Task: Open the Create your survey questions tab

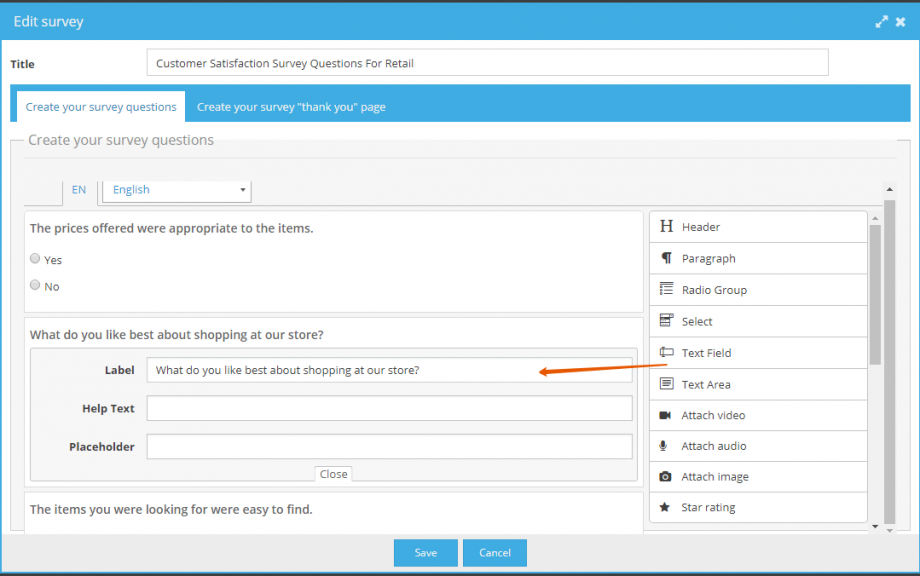Action: point(101,107)
